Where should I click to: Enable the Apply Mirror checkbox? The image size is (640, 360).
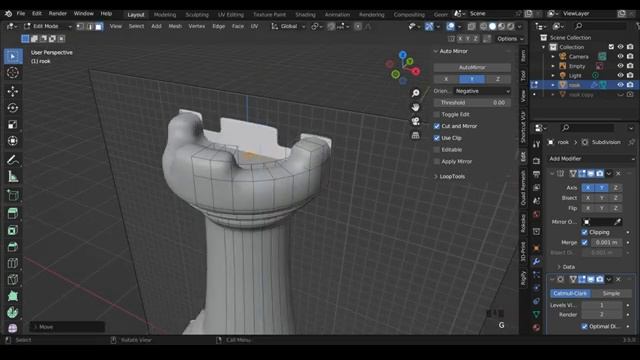point(437,162)
